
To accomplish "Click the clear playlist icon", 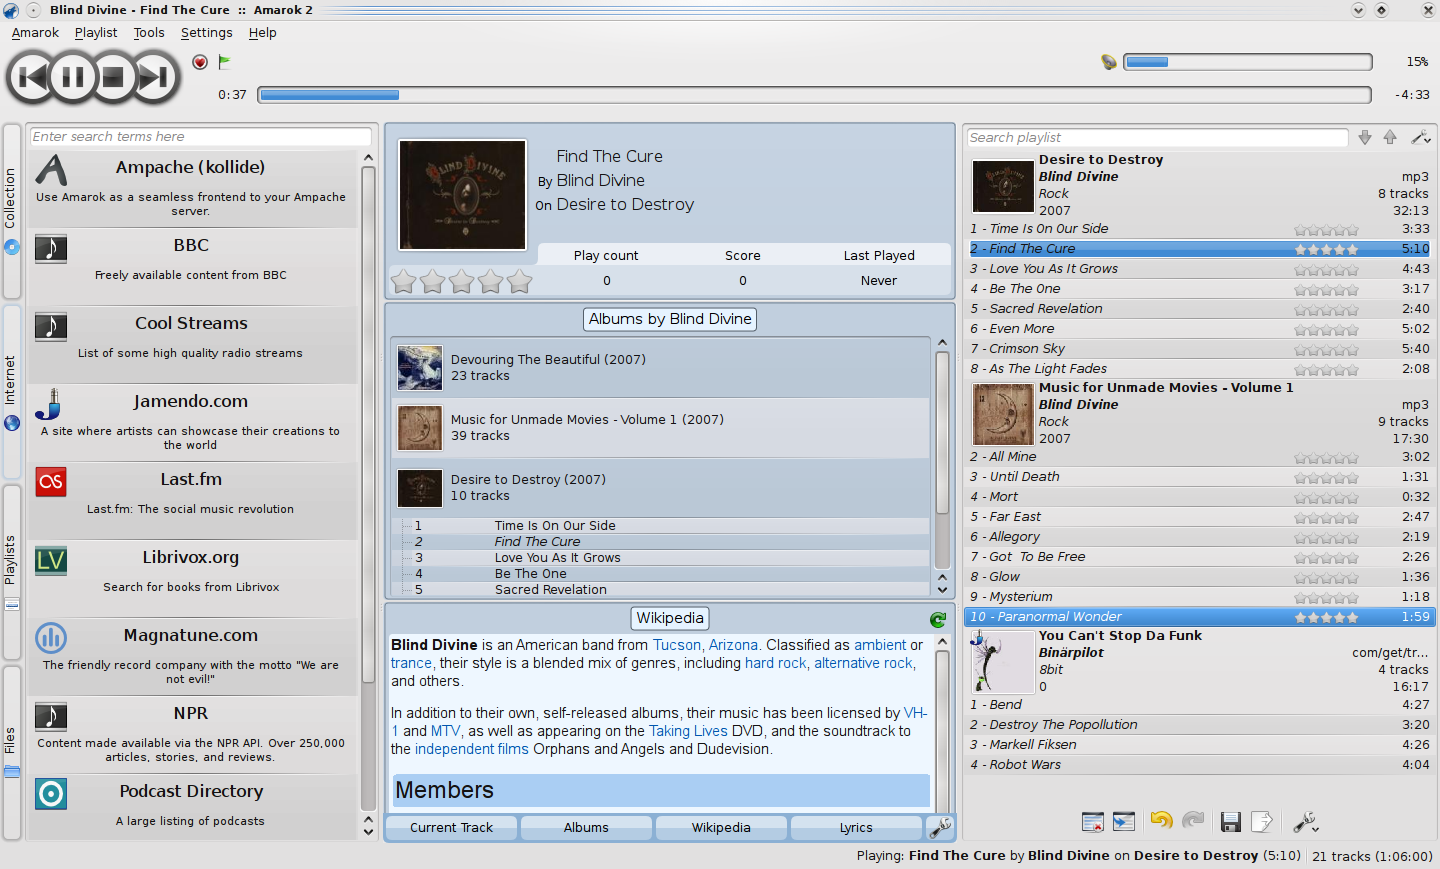I will point(1092,822).
